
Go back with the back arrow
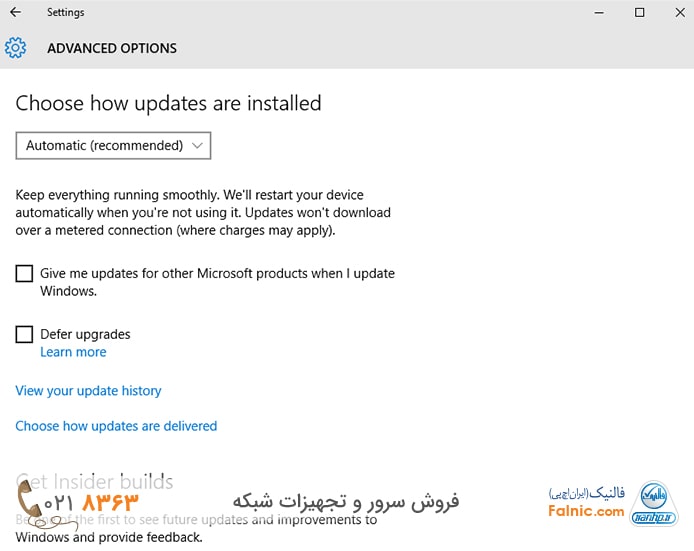tap(15, 13)
